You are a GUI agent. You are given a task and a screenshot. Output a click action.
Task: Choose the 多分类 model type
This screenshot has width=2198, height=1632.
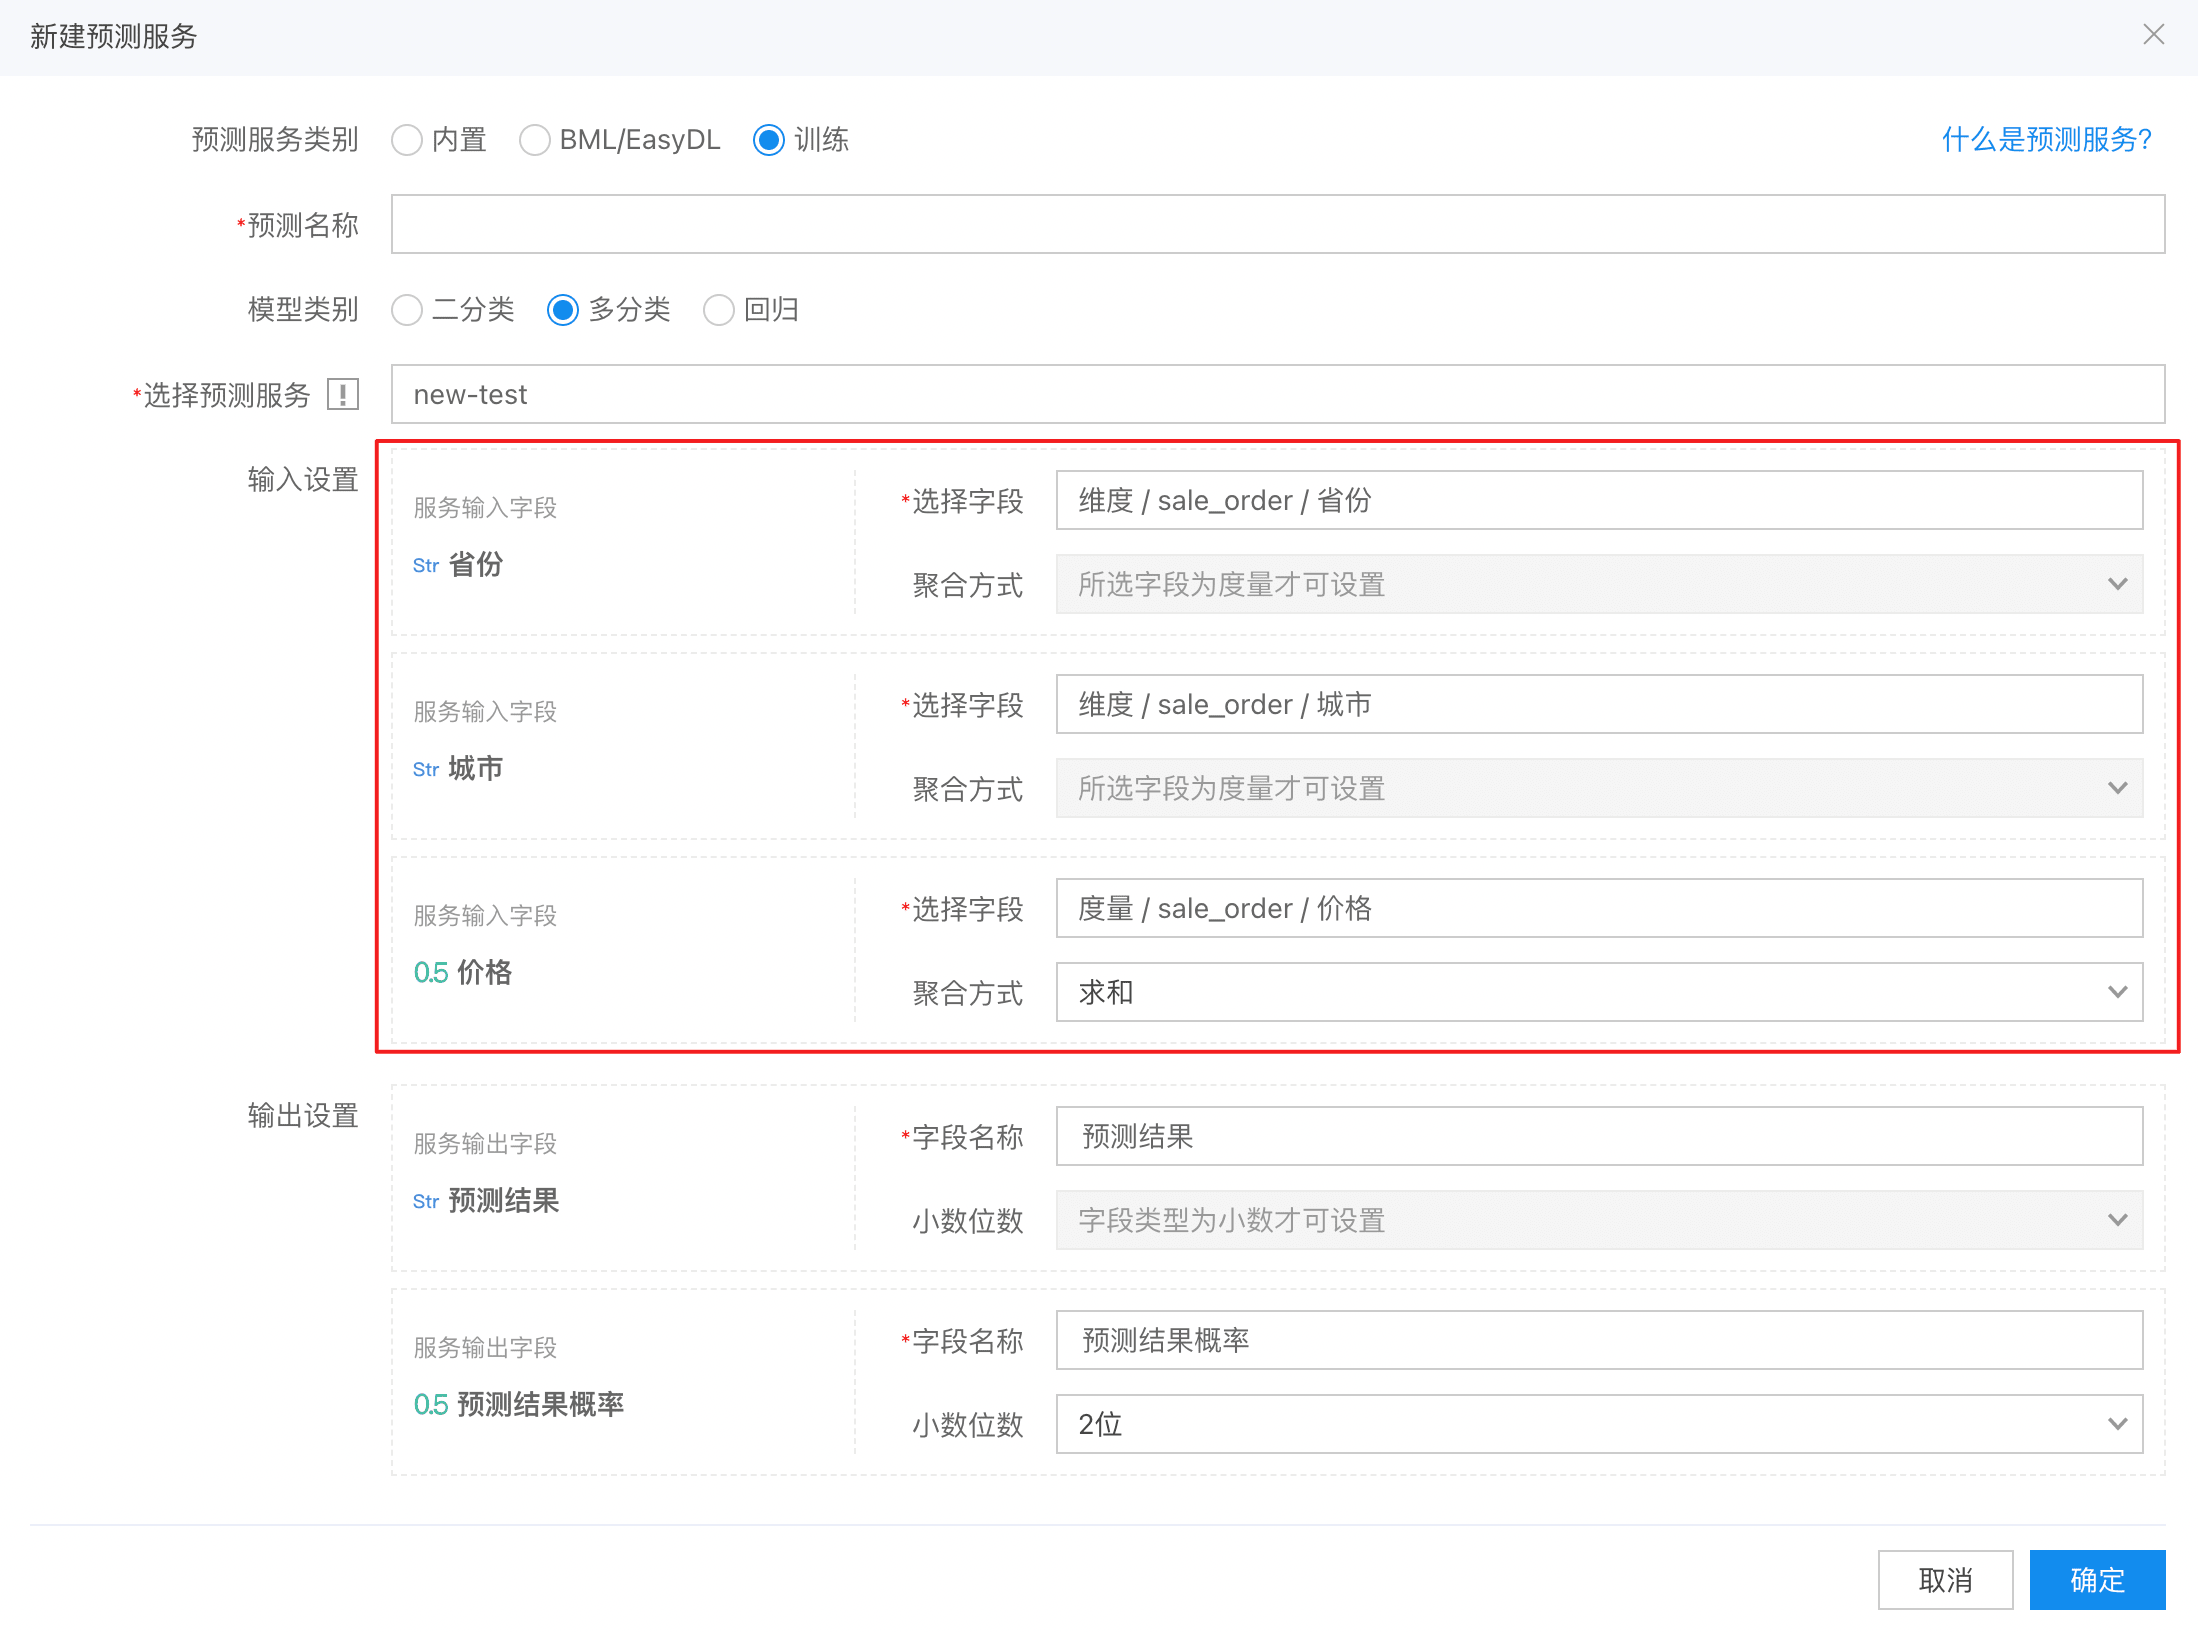click(563, 310)
